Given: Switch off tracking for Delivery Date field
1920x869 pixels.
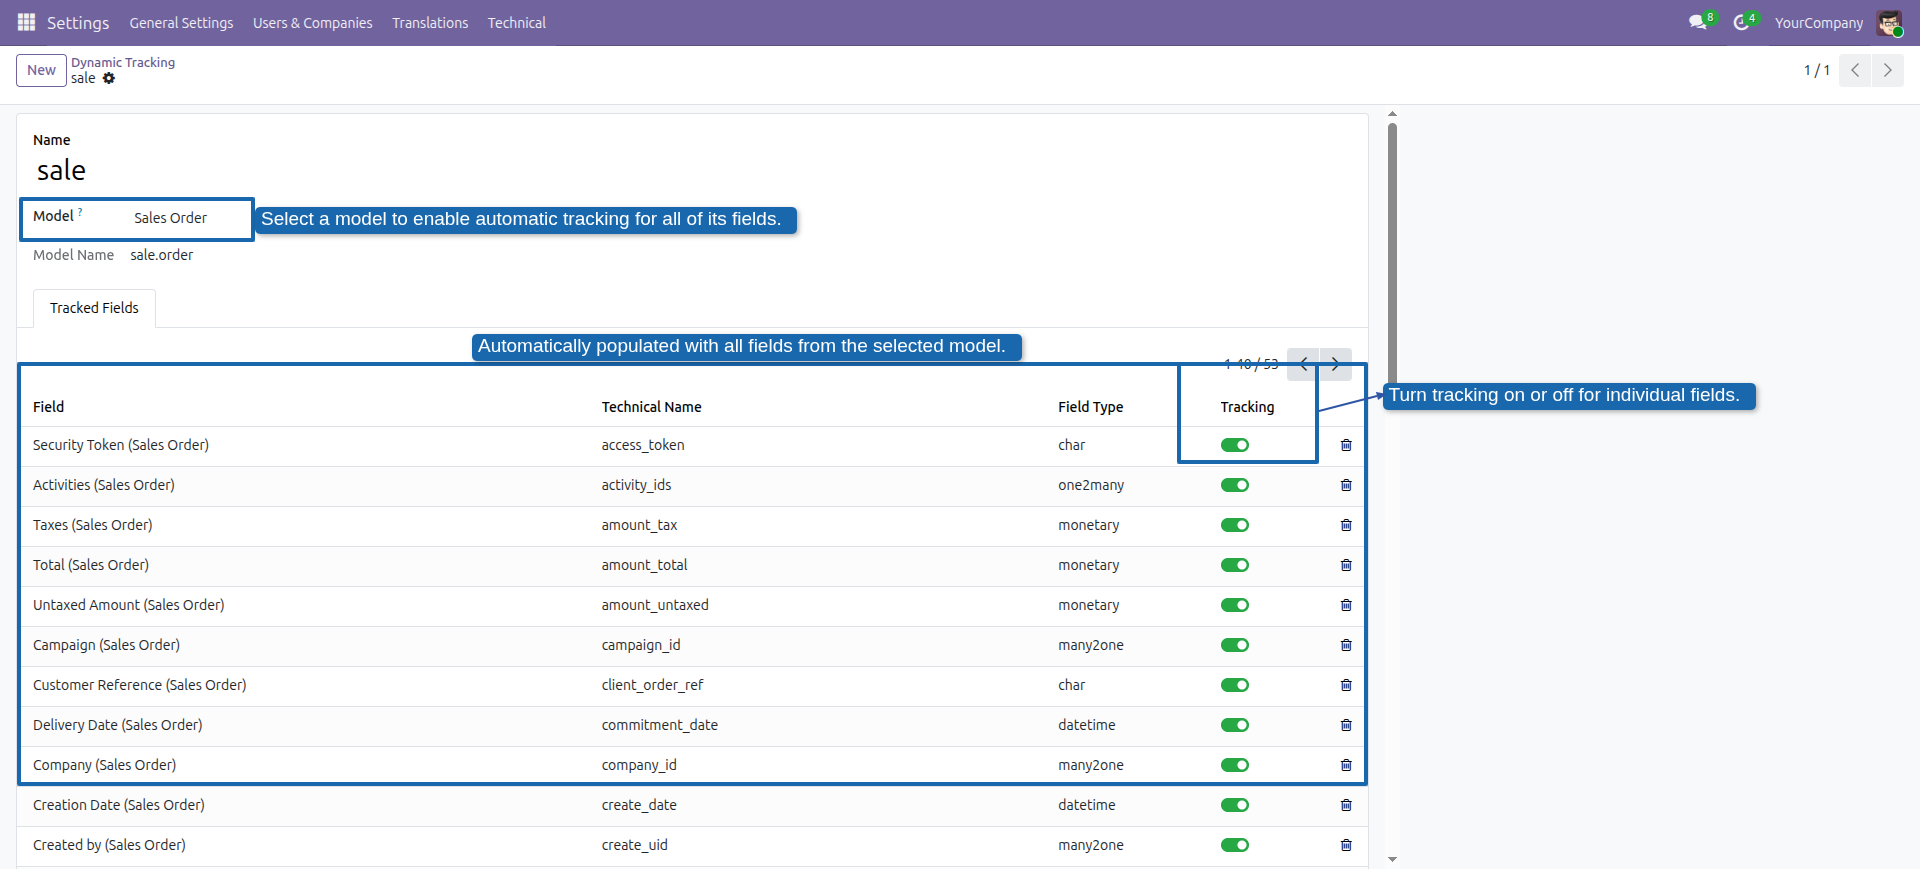Looking at the screenshot, I should (1235, 725).
